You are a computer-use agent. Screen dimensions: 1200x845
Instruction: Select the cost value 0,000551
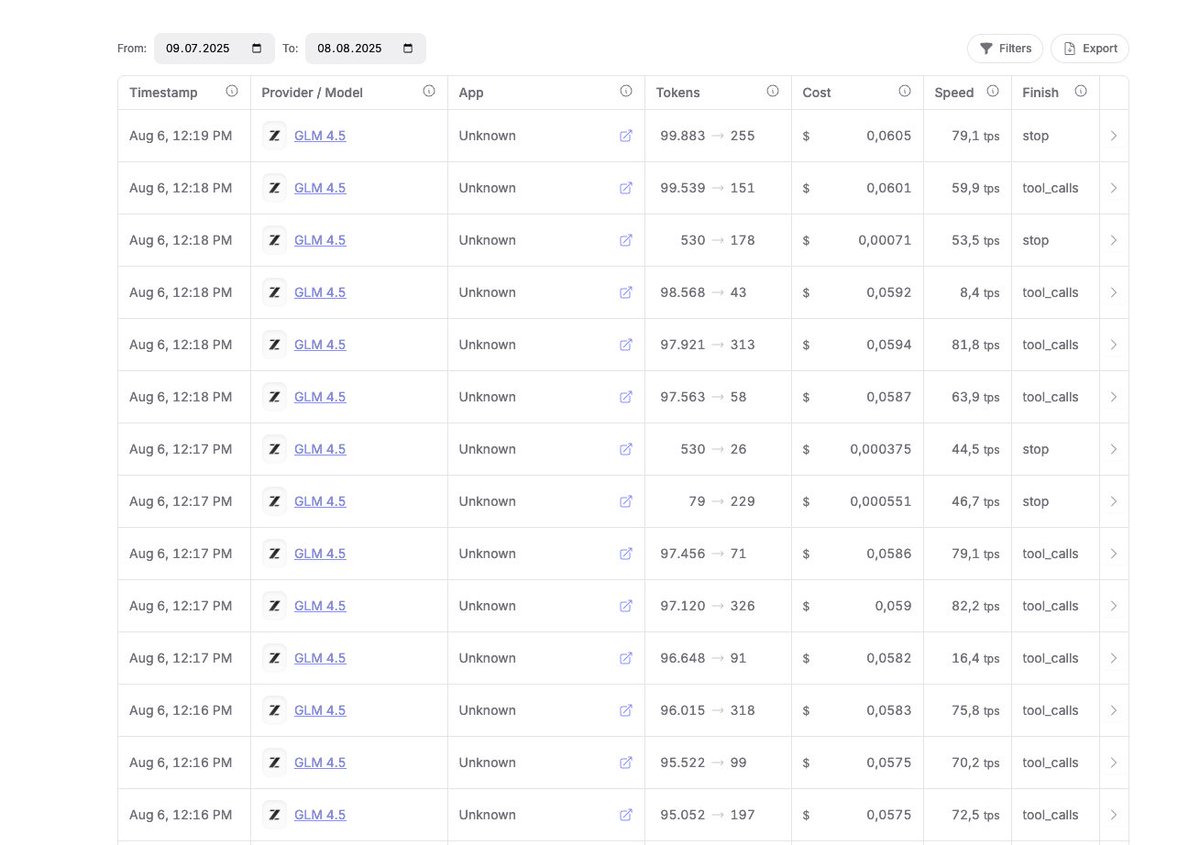(x=881, y=501)
